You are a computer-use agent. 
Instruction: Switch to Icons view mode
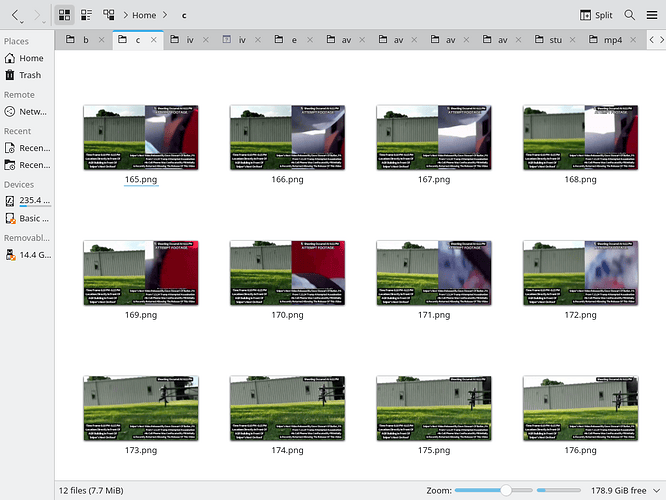click(65, 15)
